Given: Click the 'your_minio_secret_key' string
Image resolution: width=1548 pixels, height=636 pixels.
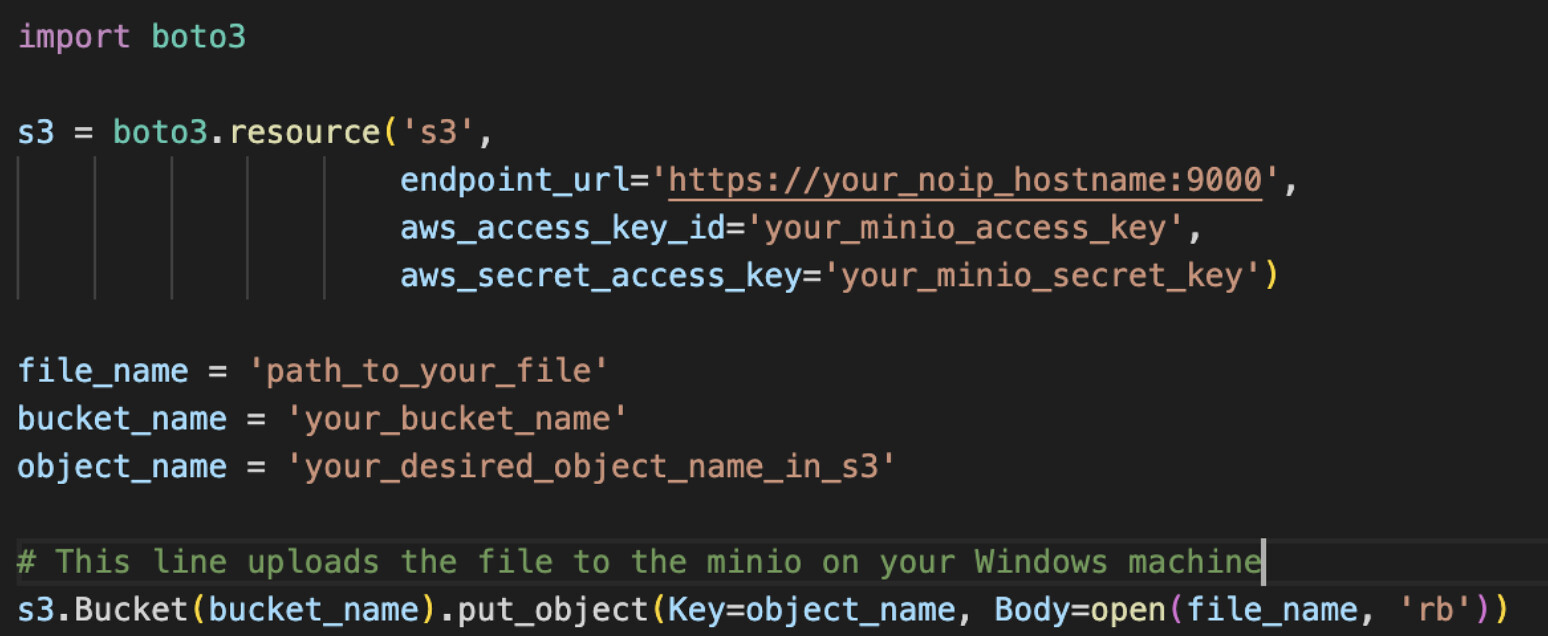Looking at the screenshot, I should coord(1041,276).
